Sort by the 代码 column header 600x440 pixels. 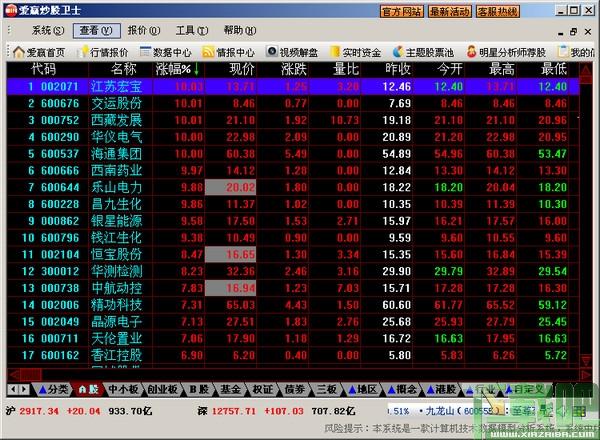click(44, 69)
